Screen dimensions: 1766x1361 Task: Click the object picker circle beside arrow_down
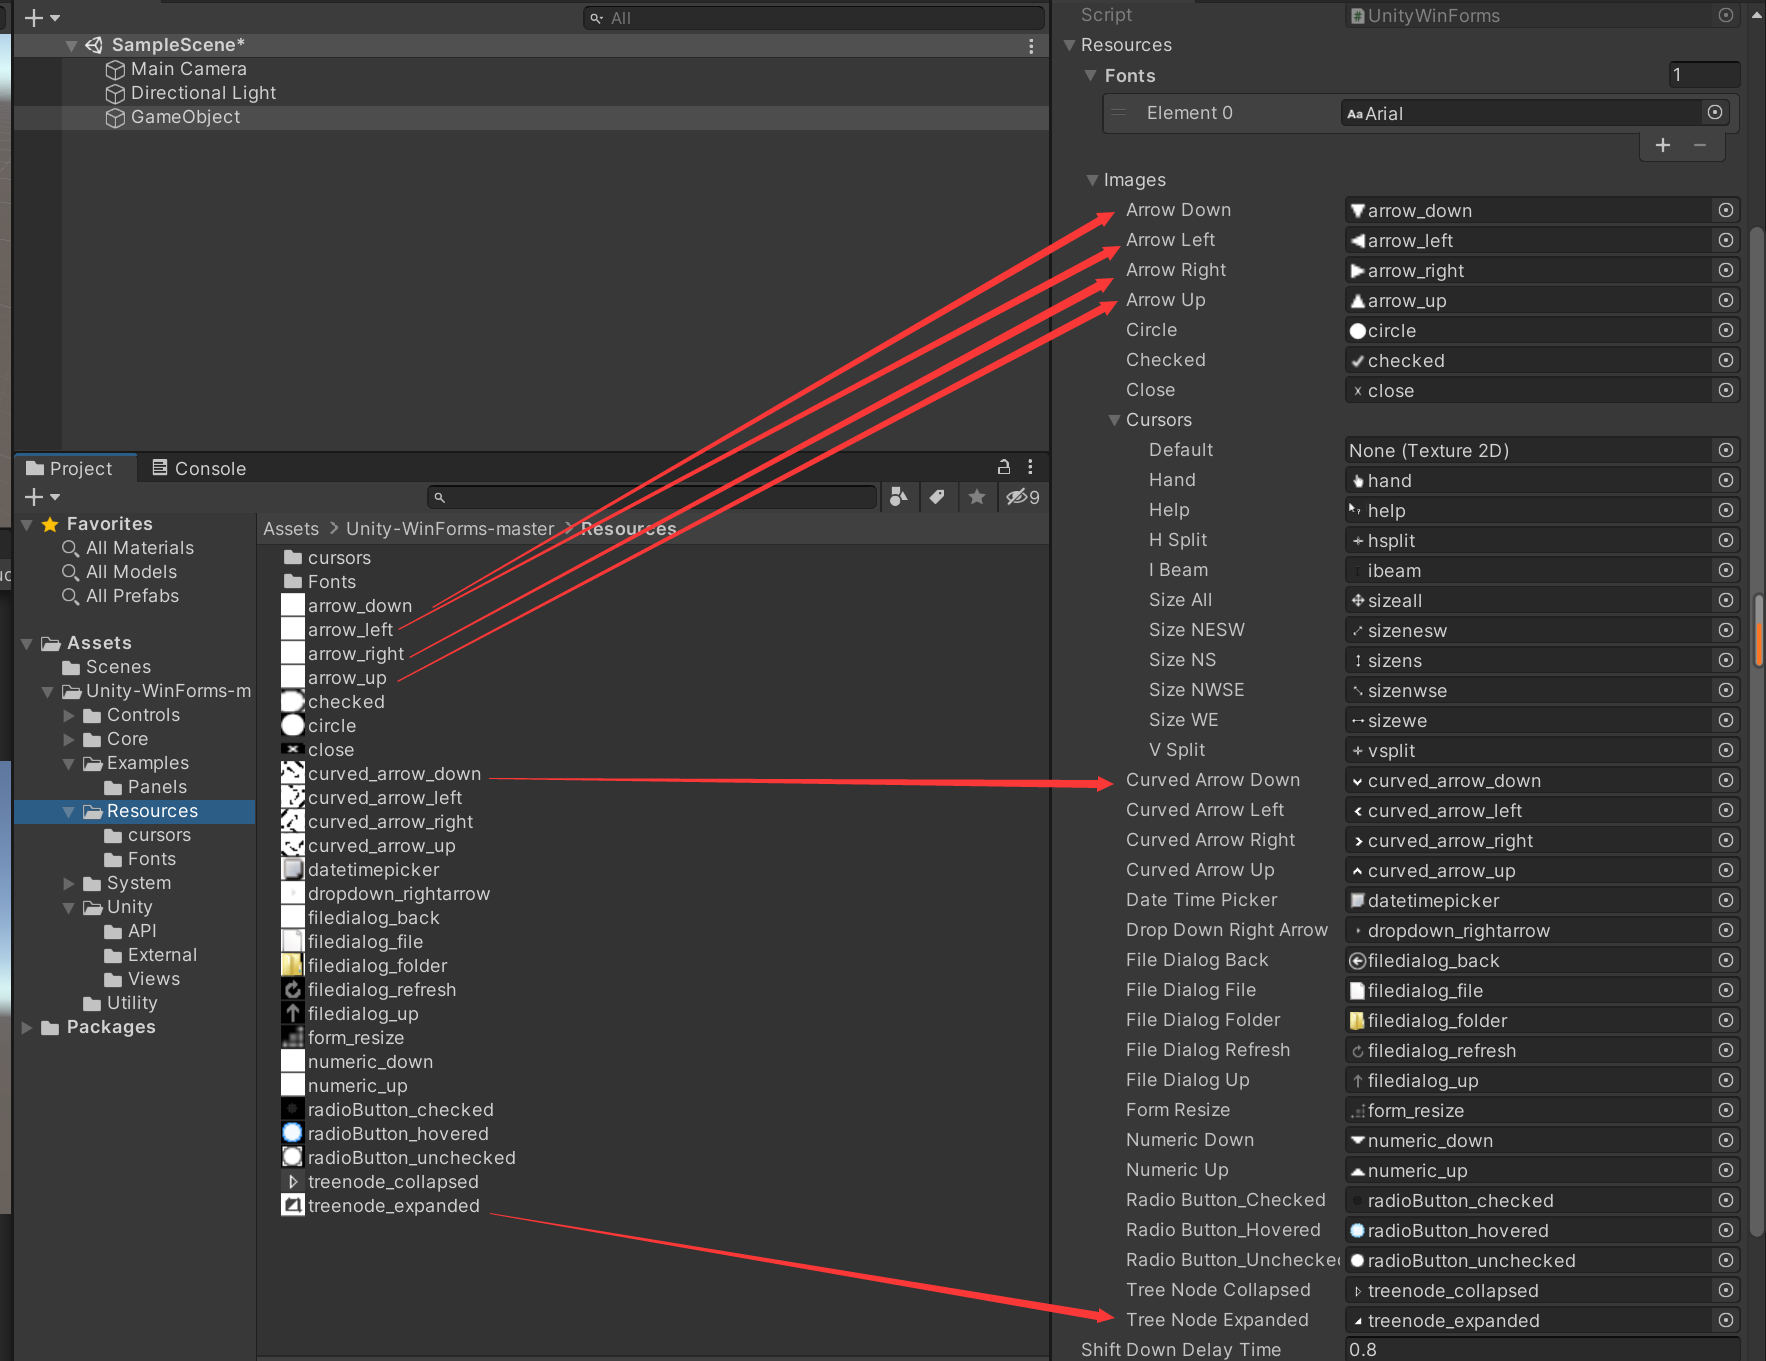point(1726,210)
